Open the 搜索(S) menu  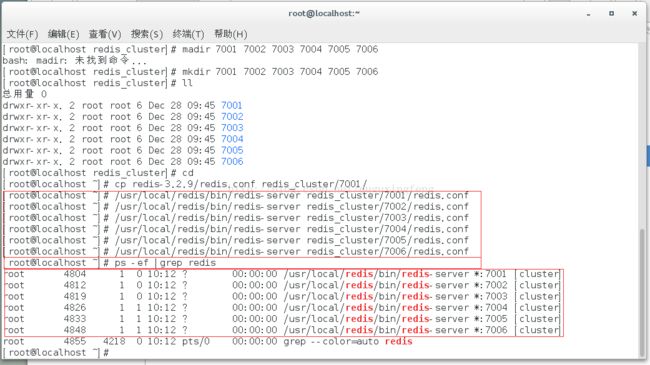pos(147,34)
